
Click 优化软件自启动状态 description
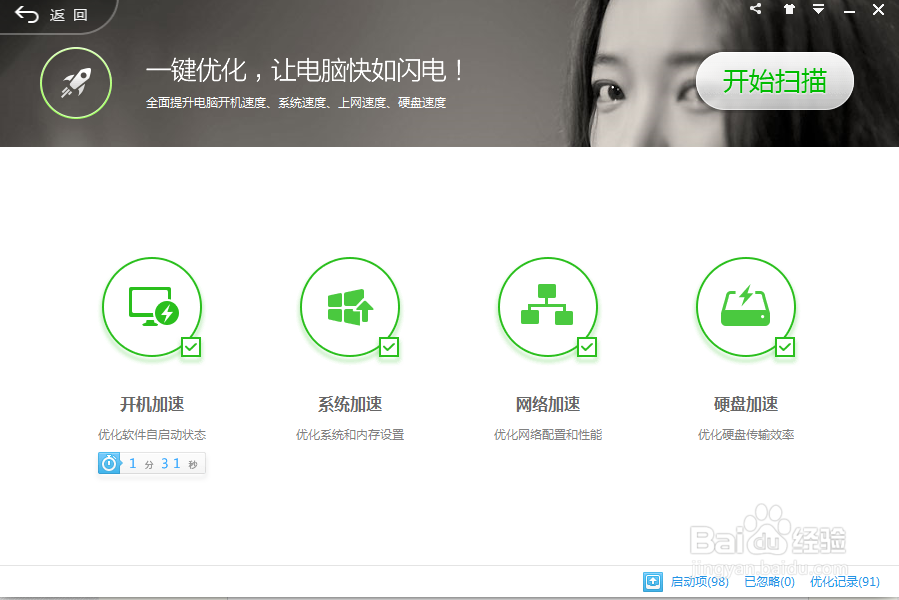(152, 435)
